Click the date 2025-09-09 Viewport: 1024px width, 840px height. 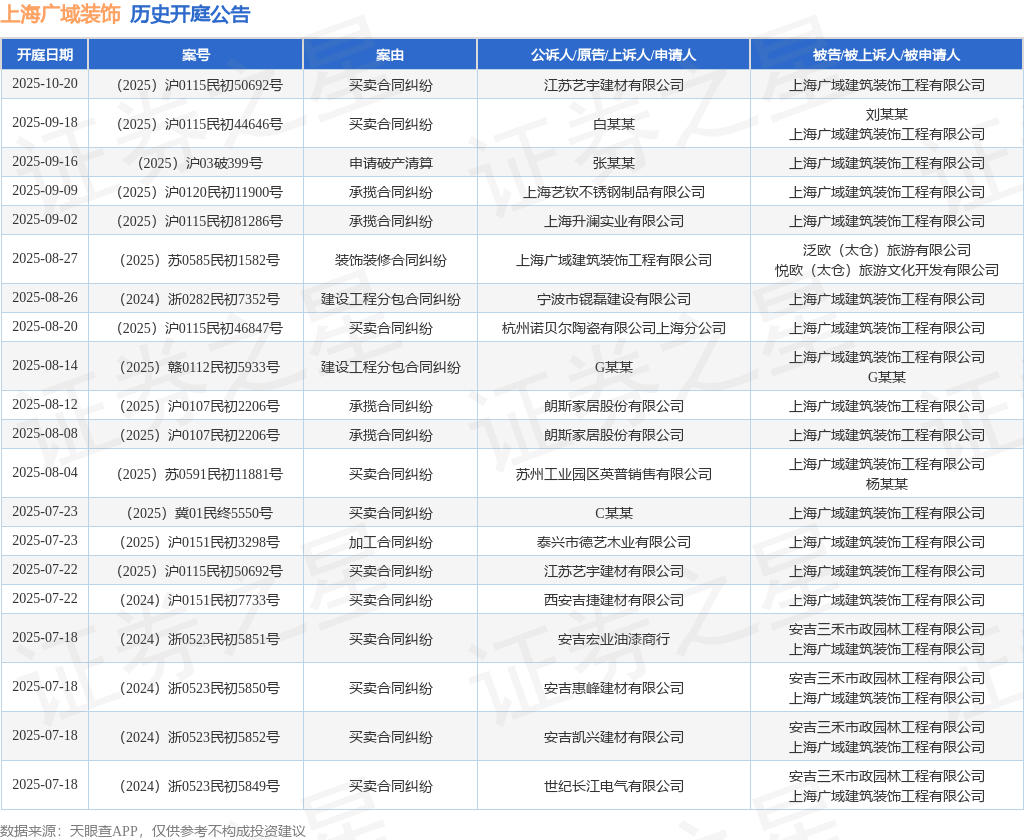44,191
